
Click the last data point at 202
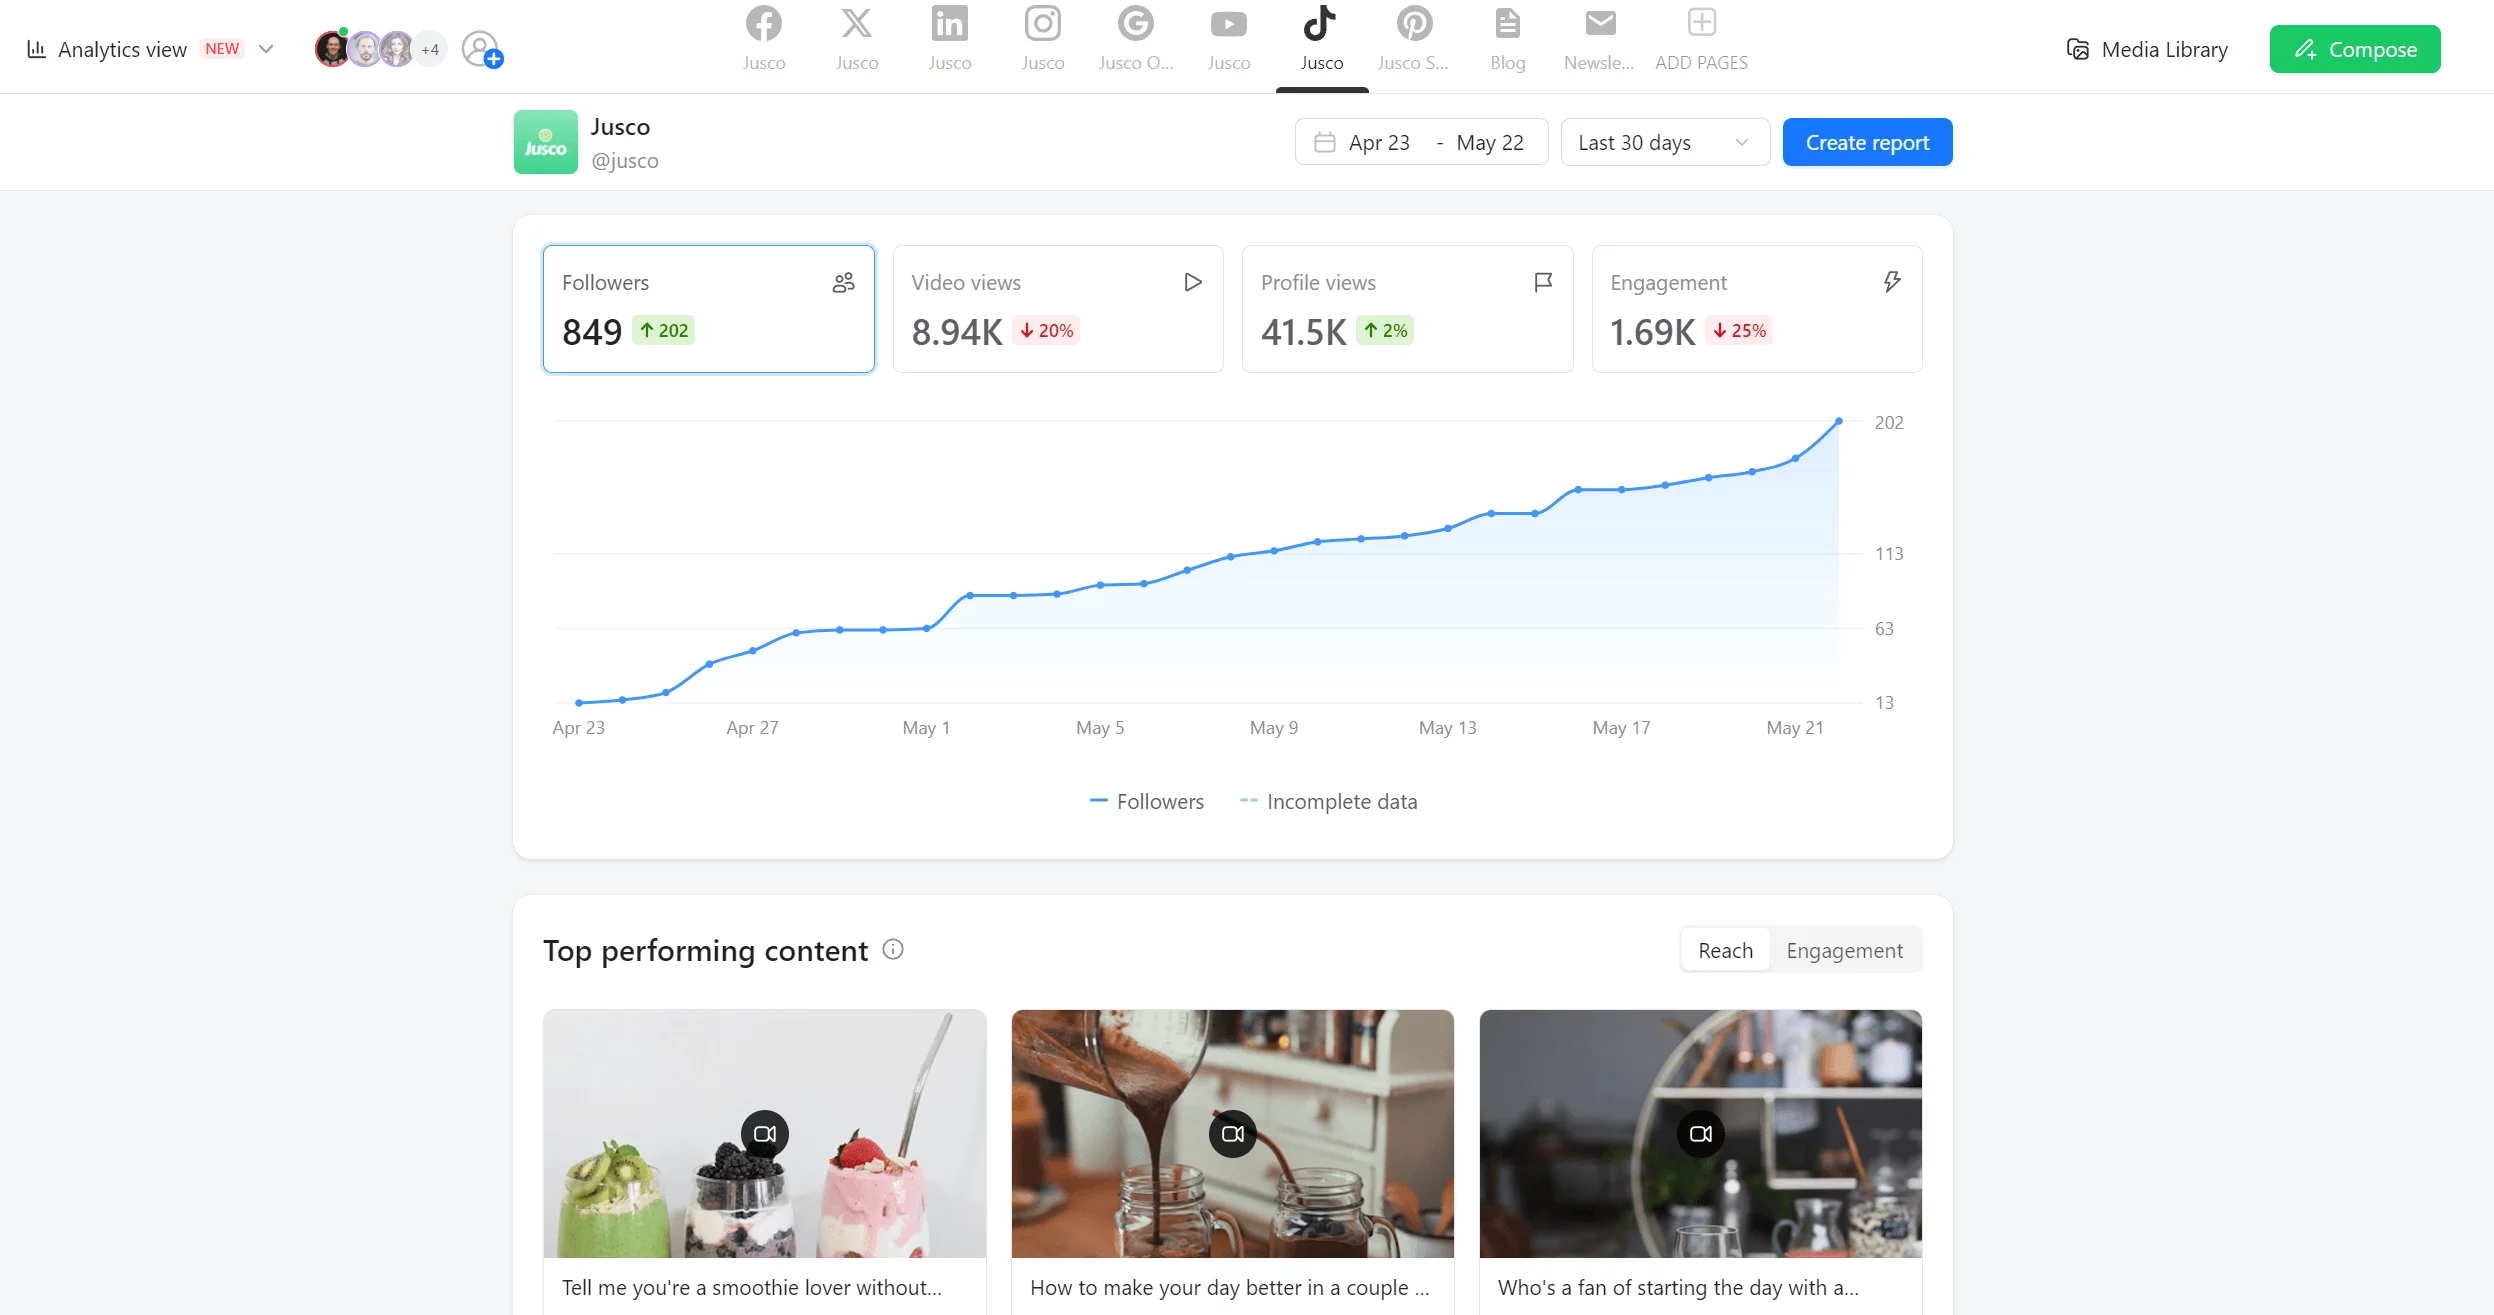coord(1839,421)
